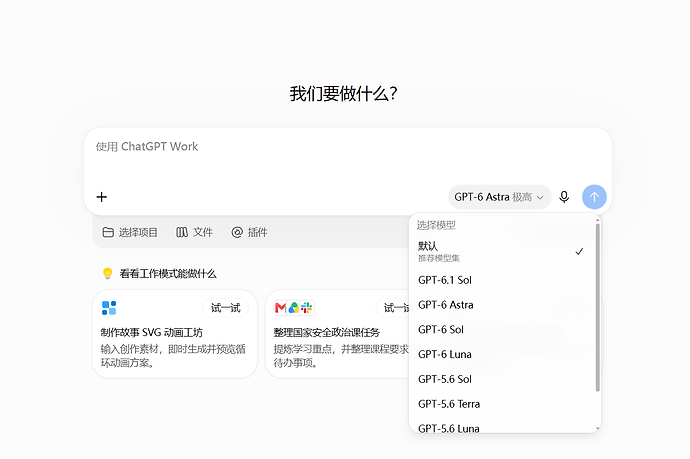690x459 pixels.
Task: Pick the GPT-6 Sol model
Action: click(503, 329)
